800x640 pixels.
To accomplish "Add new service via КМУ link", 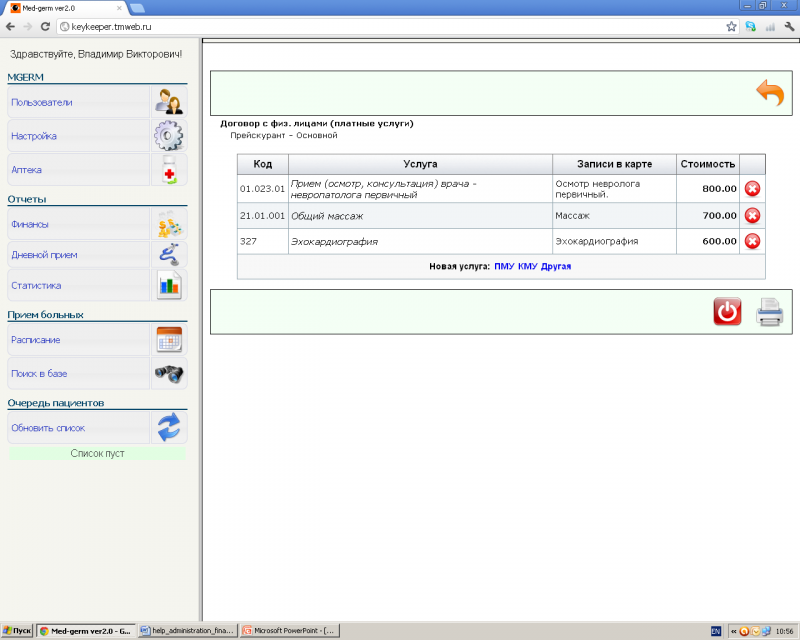I will [x=527, y=267].
